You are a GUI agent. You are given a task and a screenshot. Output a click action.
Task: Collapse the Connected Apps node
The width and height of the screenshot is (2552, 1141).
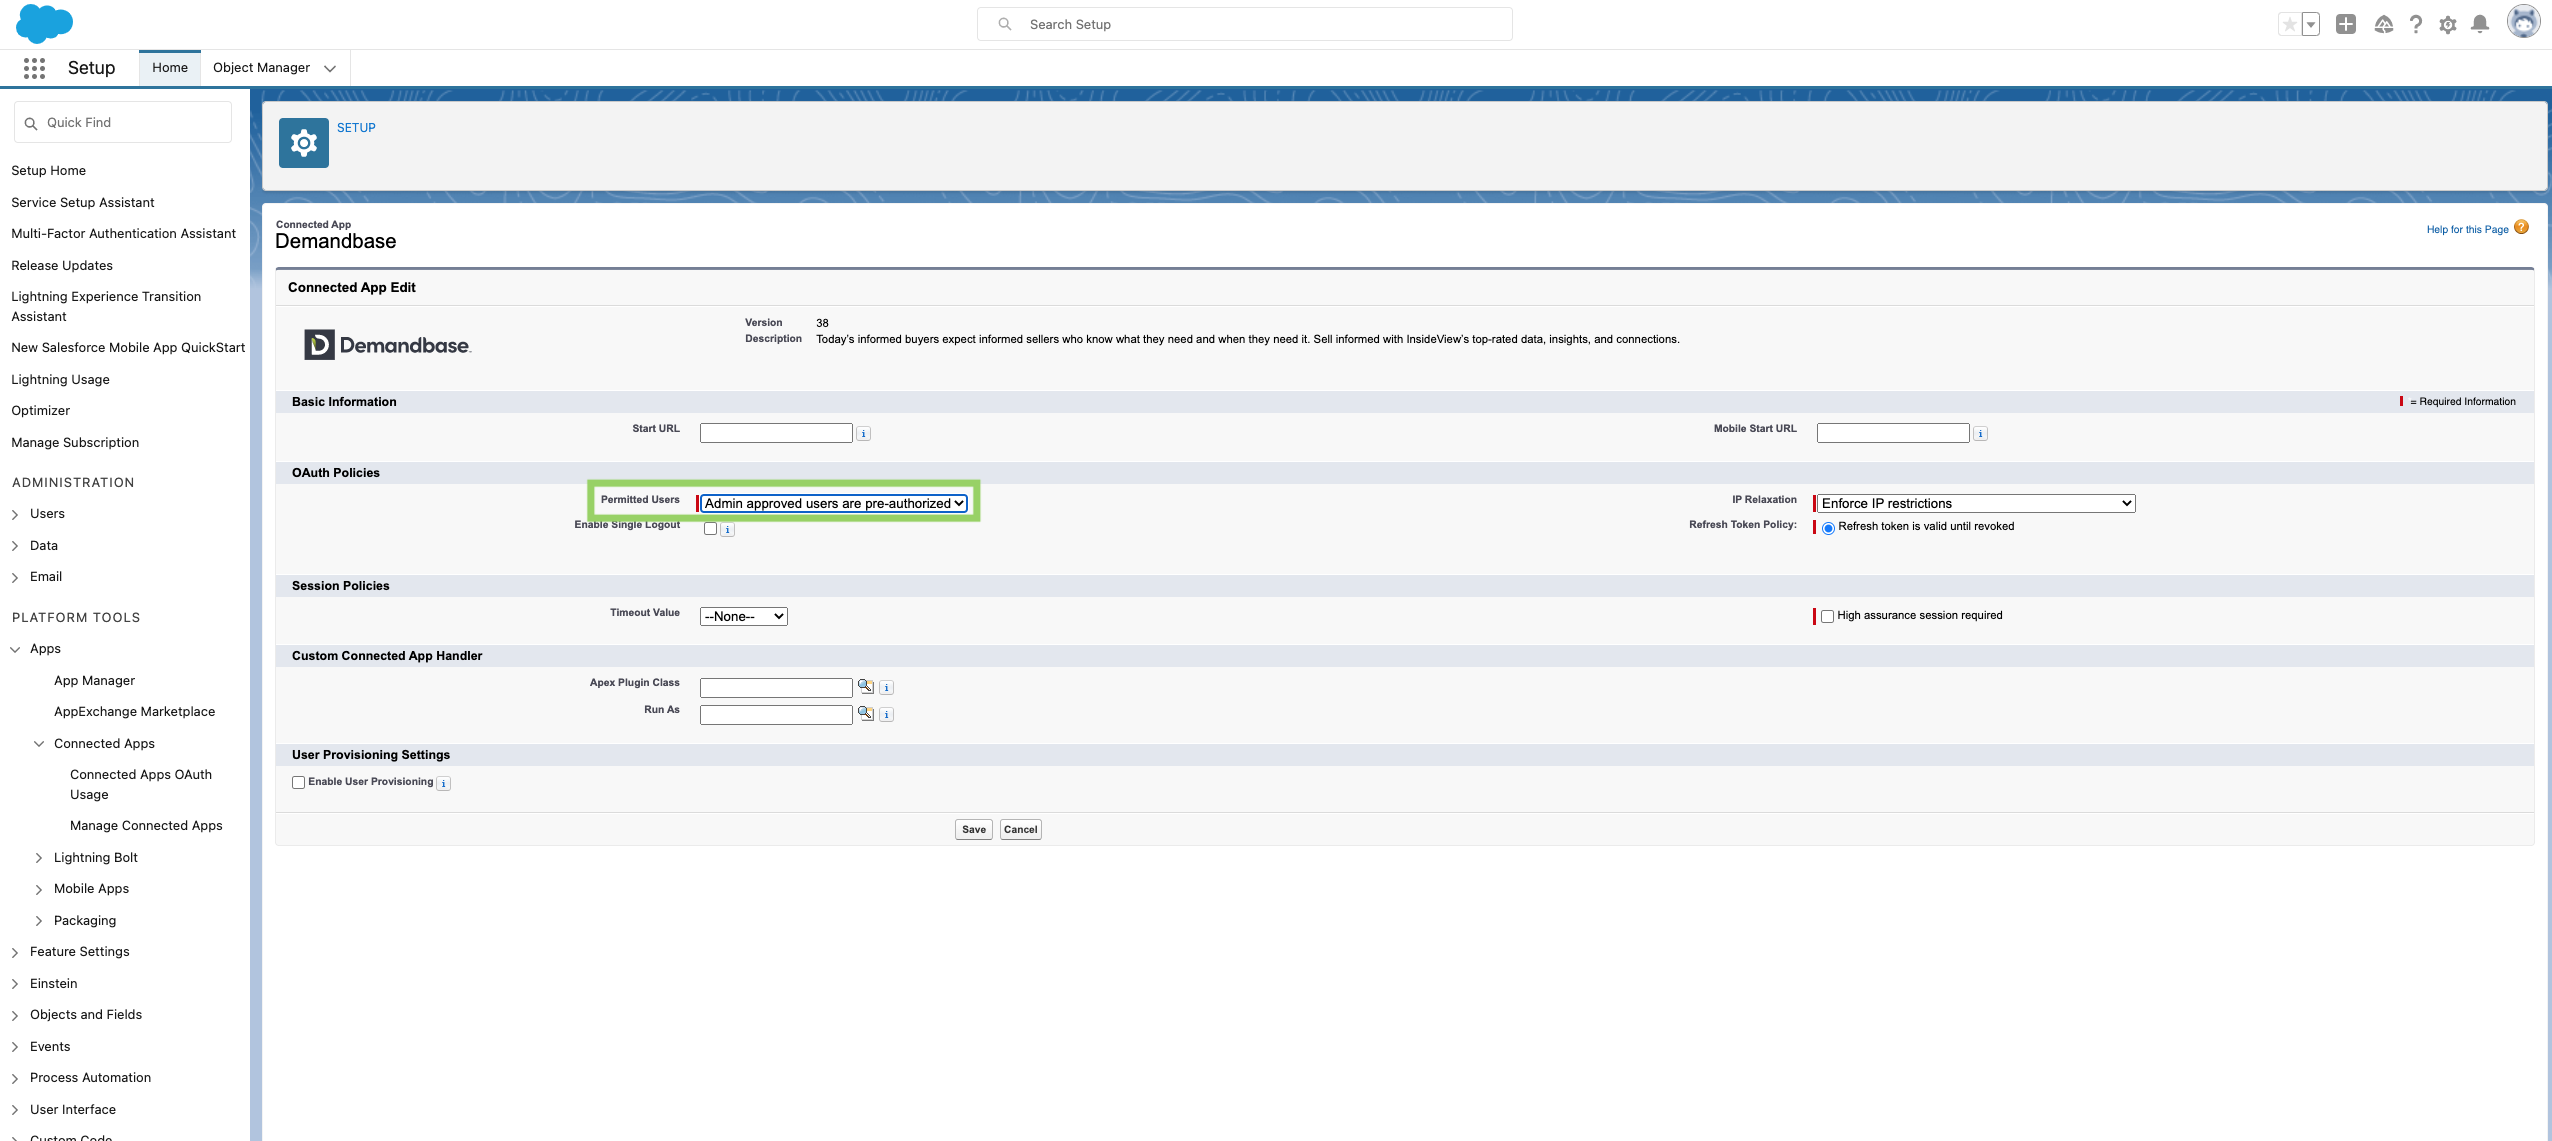click(x=39, y=744)
